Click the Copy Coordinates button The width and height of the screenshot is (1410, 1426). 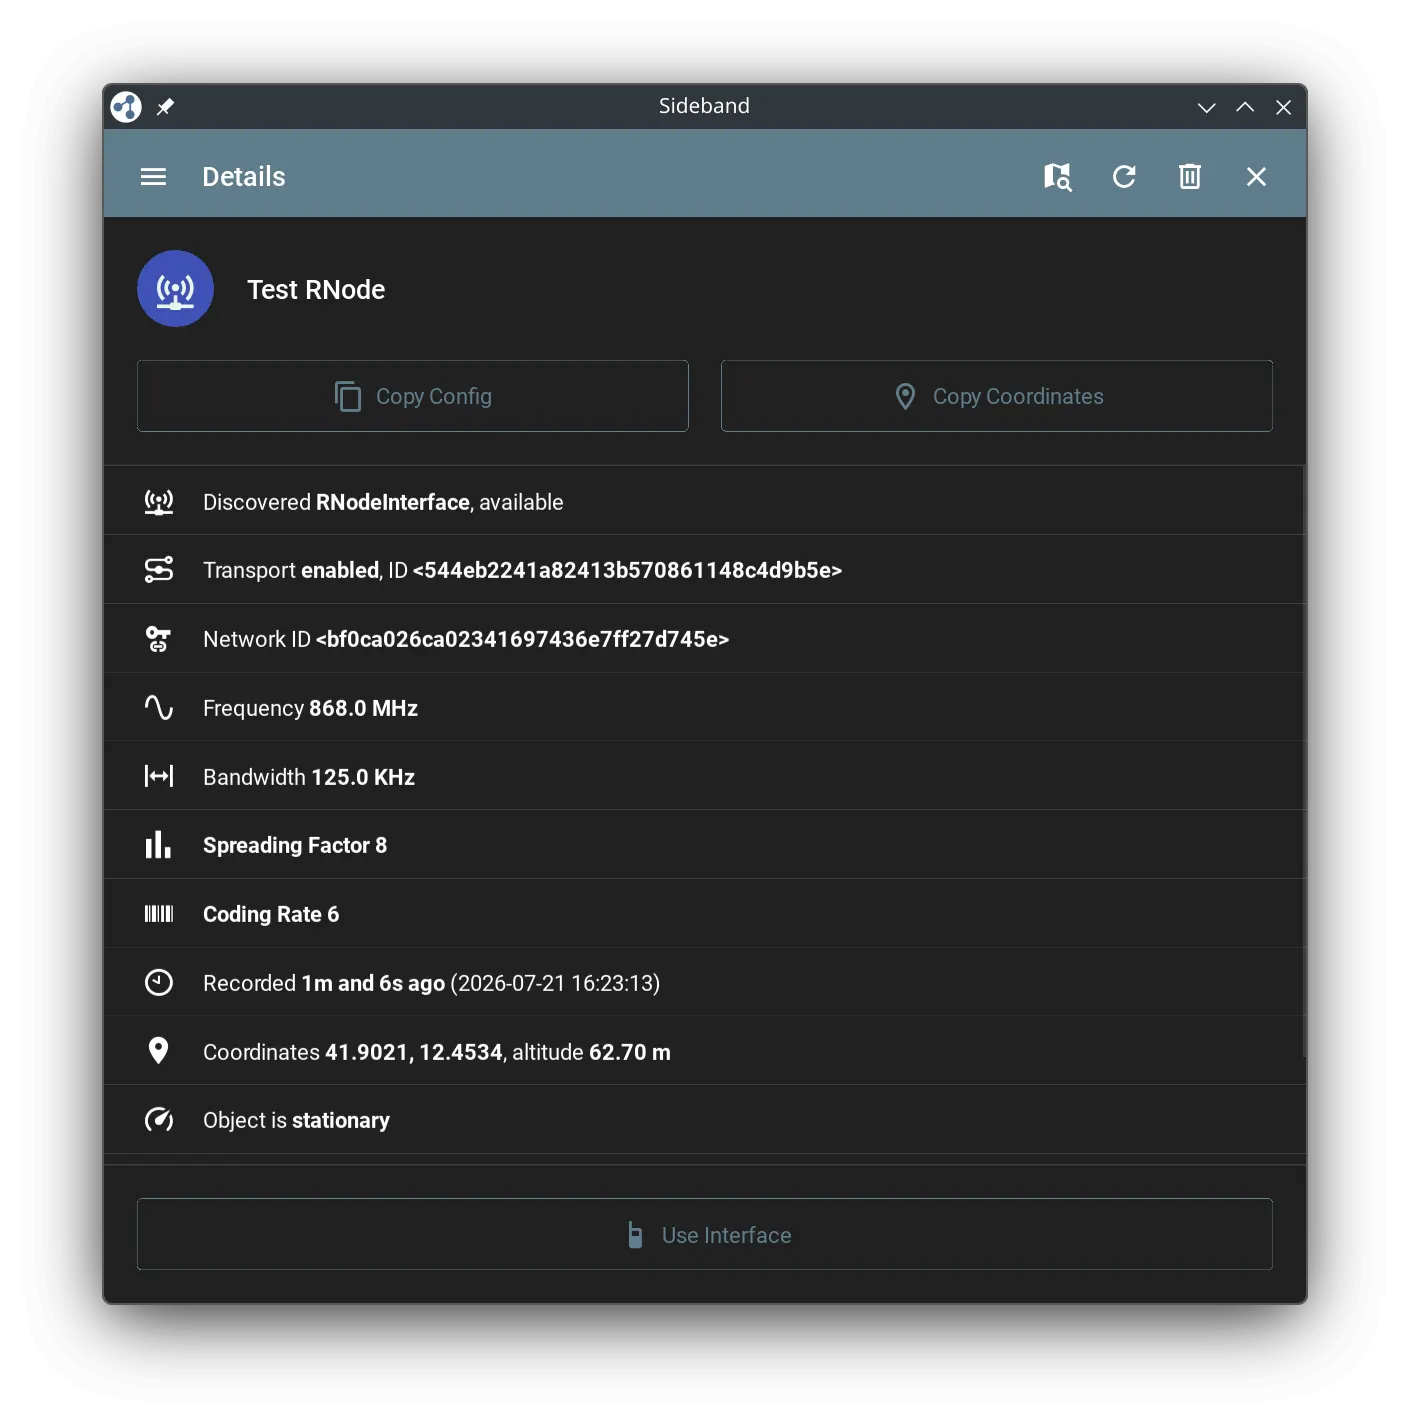[x=997, y=396]
